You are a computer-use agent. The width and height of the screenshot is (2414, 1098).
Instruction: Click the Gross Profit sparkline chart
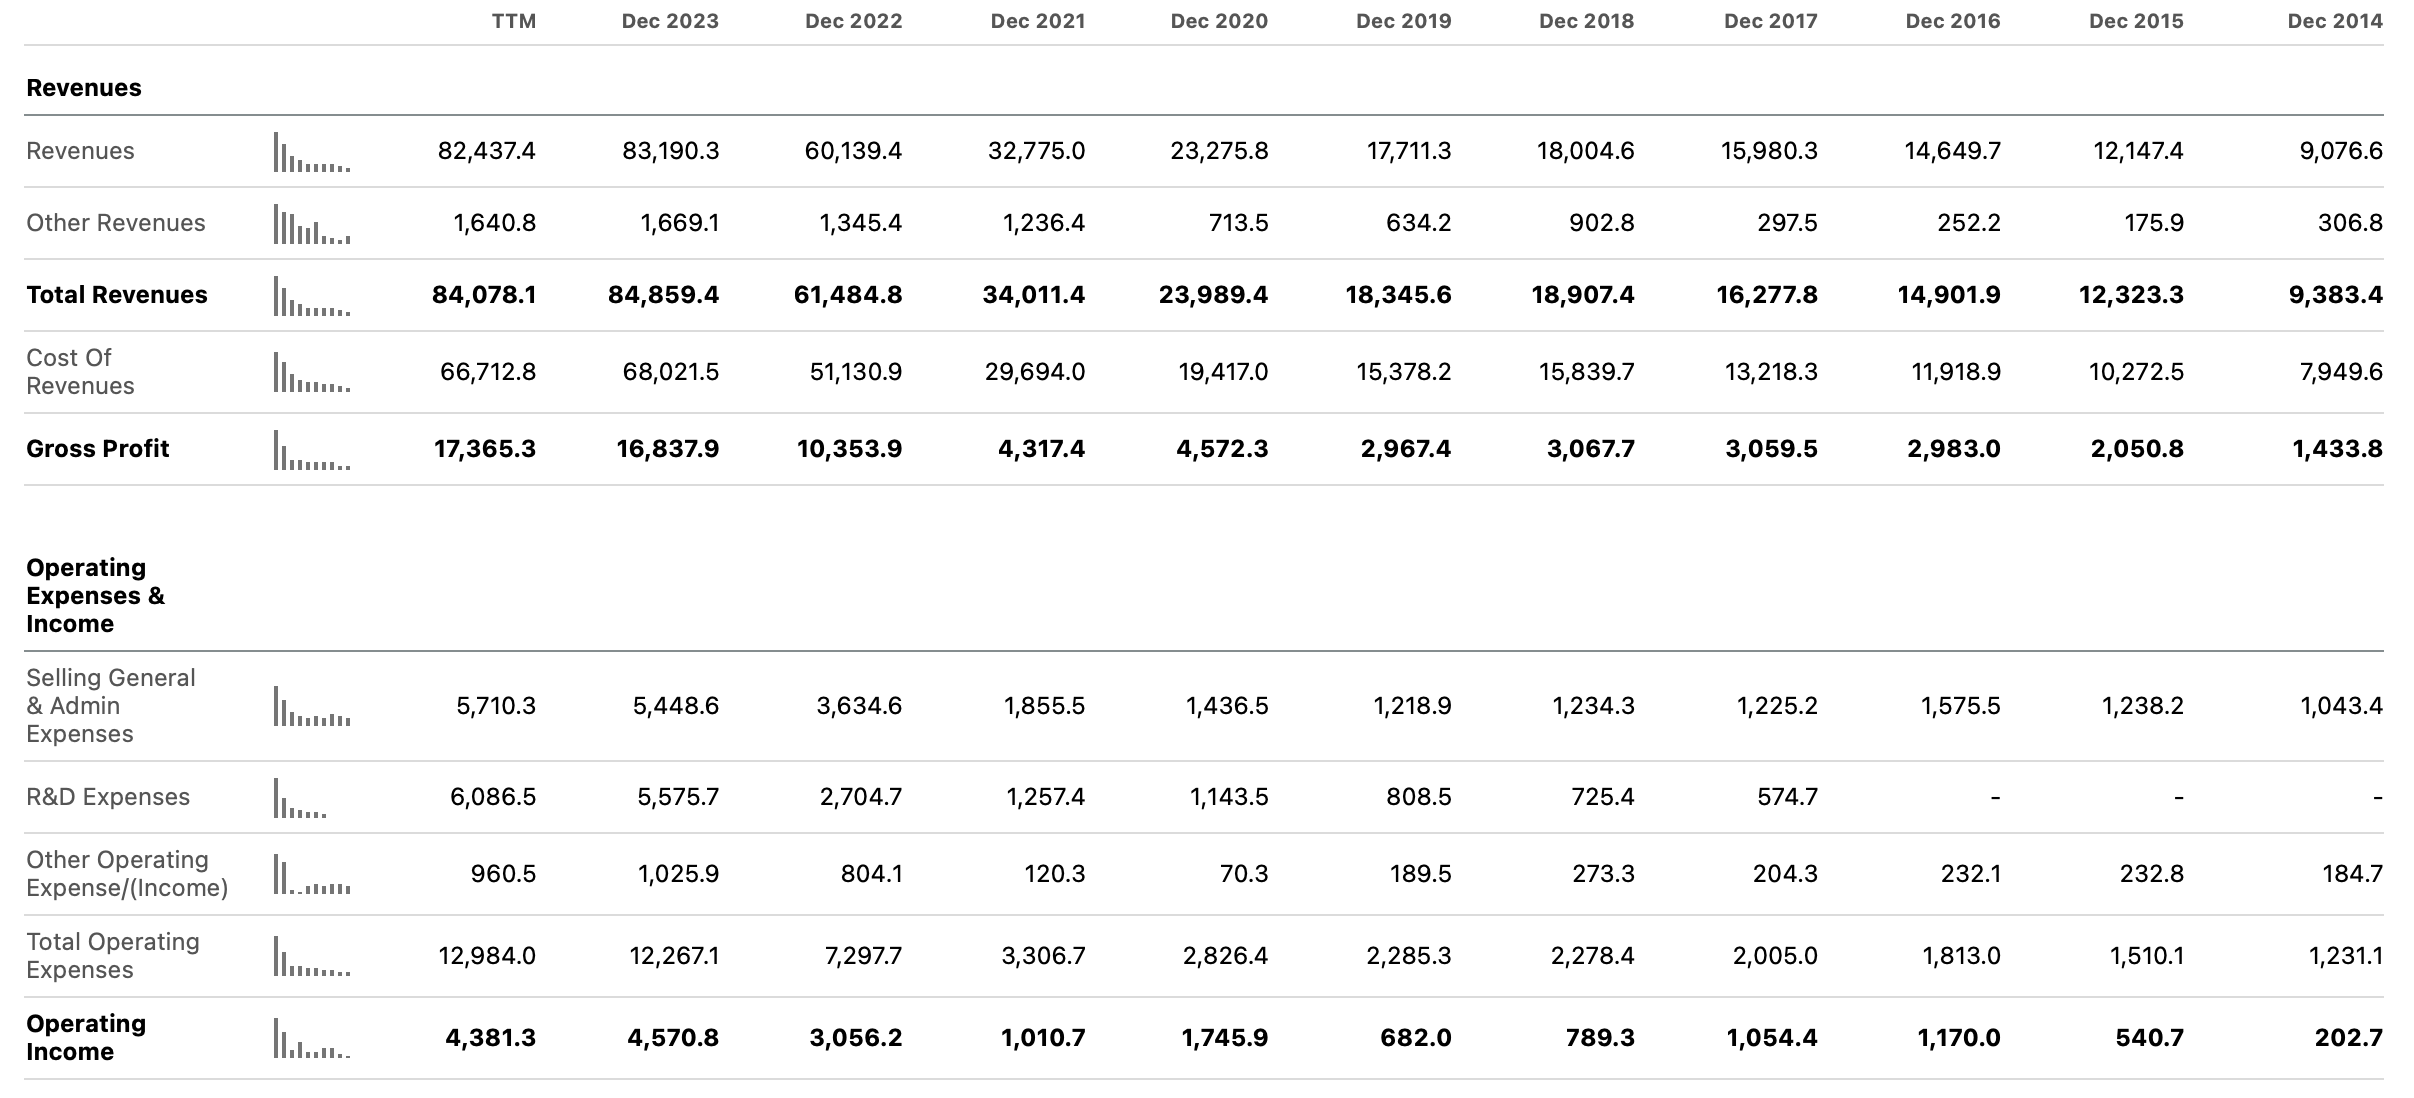(x=310, y=449)
